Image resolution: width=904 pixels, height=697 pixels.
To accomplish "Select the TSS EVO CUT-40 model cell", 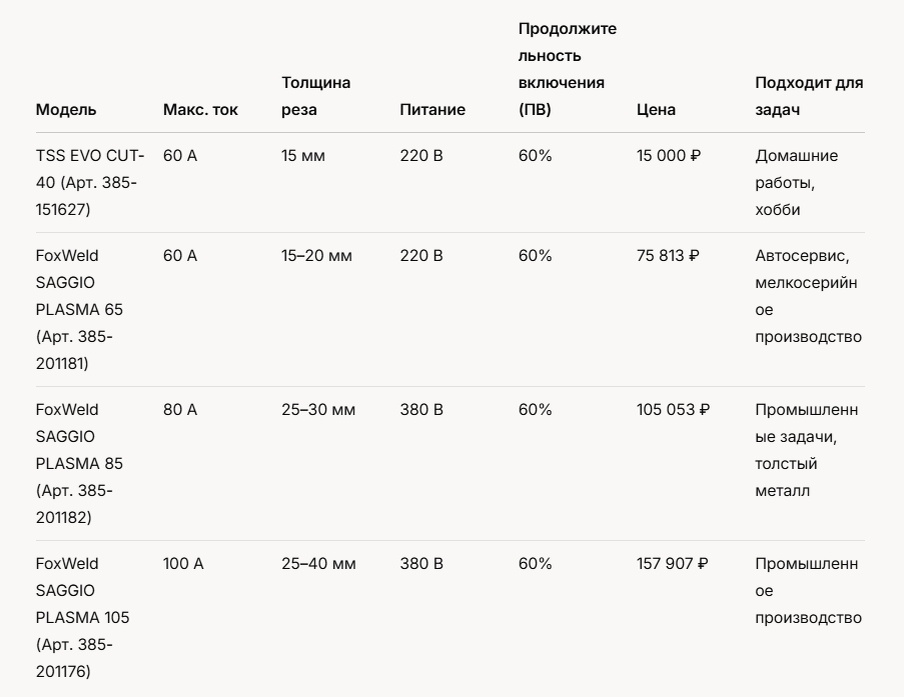I will point(90,183).
